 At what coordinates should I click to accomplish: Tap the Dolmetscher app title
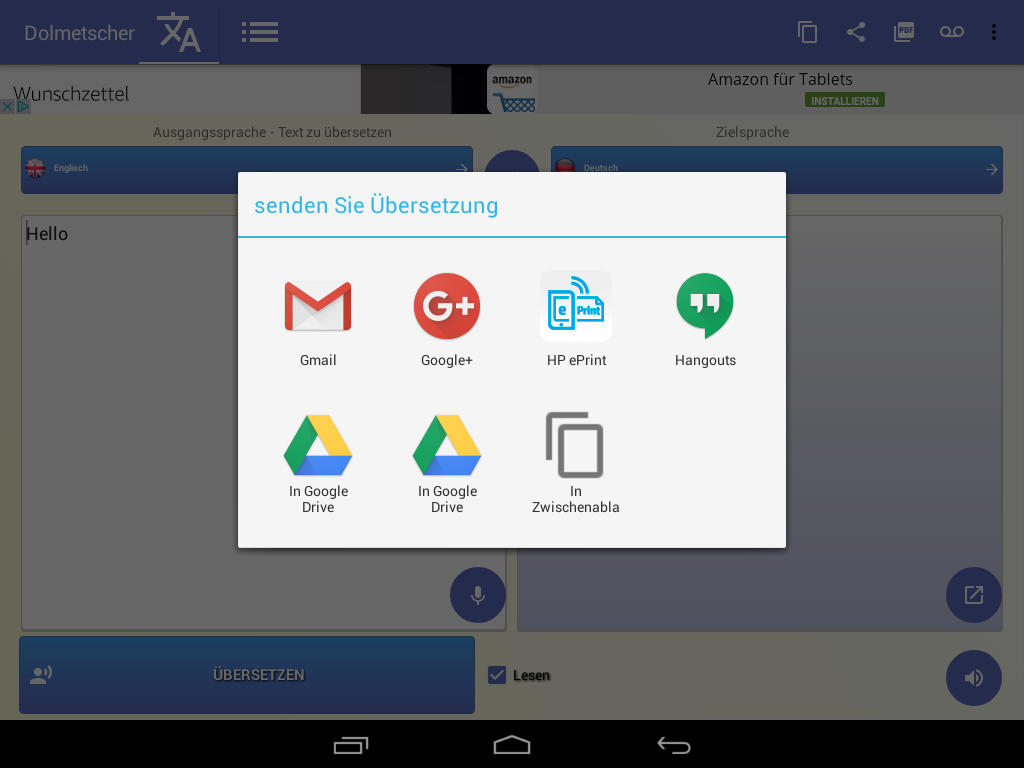[79, 33]
